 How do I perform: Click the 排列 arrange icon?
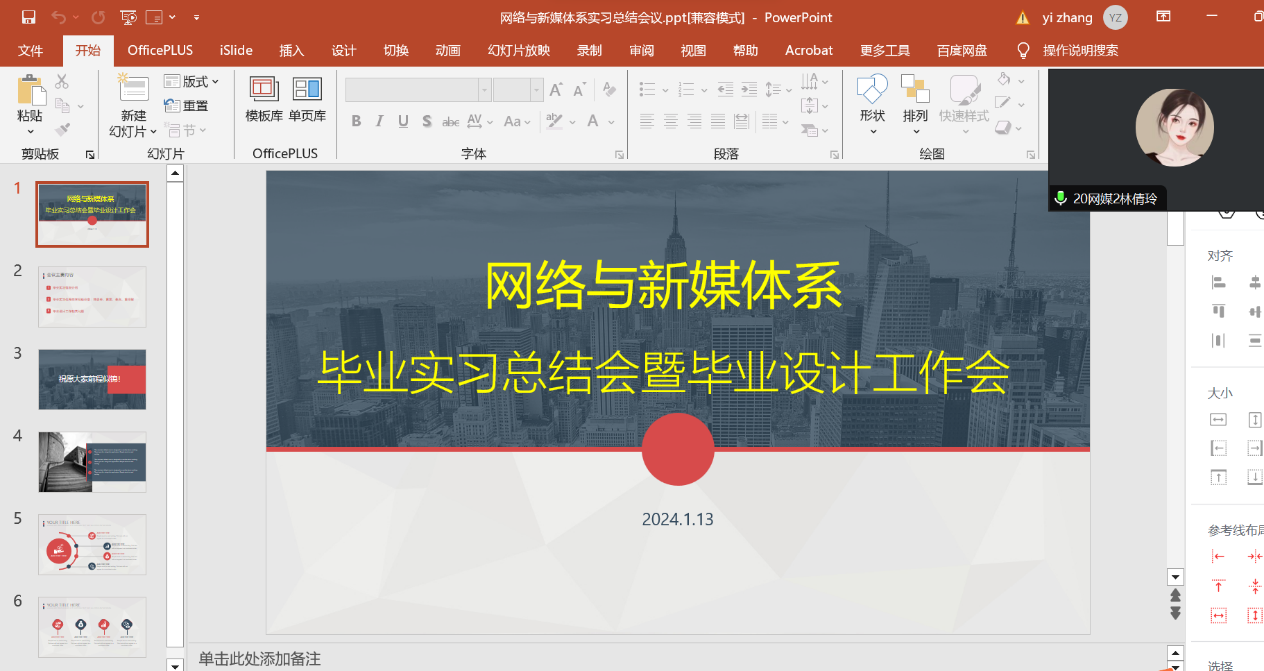coord(915,90)
